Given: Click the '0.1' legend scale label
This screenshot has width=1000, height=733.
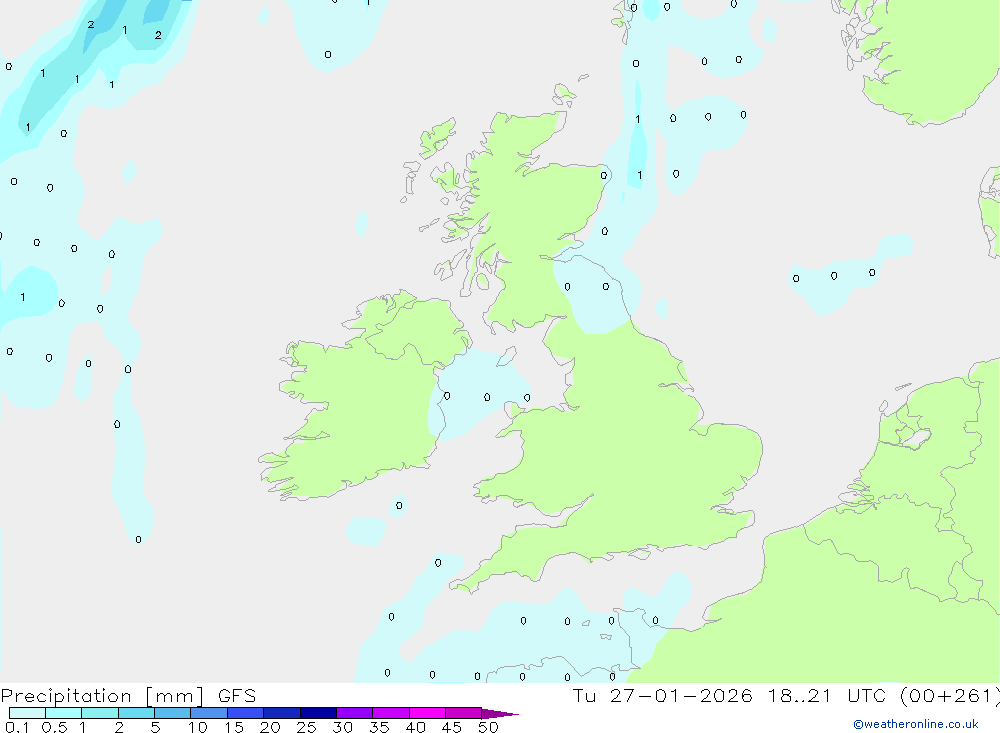Looking at the screenshot, I should tap(17, 727).
